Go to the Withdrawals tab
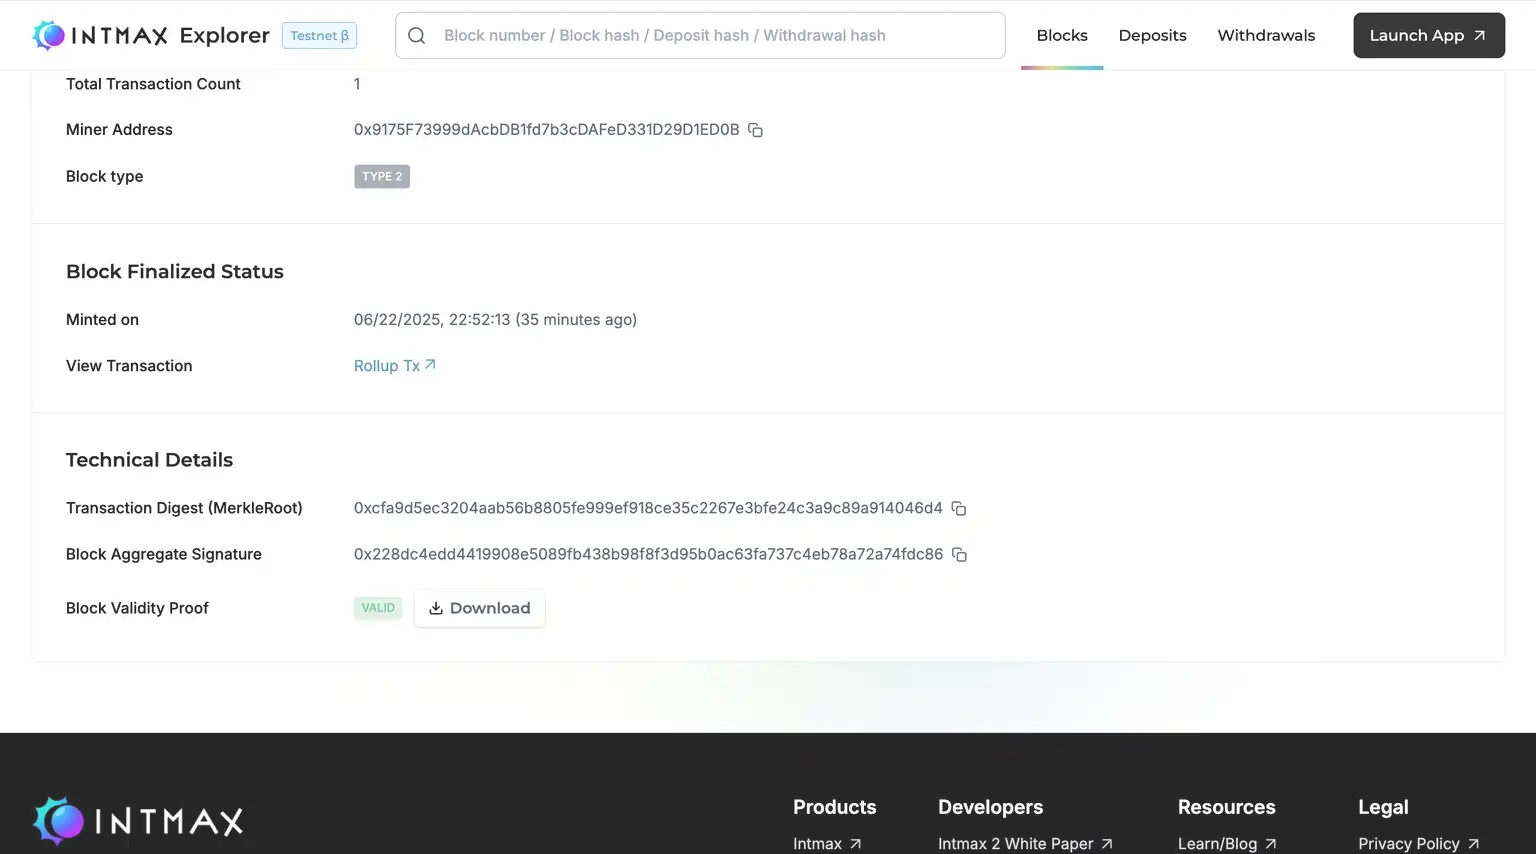 [1266, 36]
